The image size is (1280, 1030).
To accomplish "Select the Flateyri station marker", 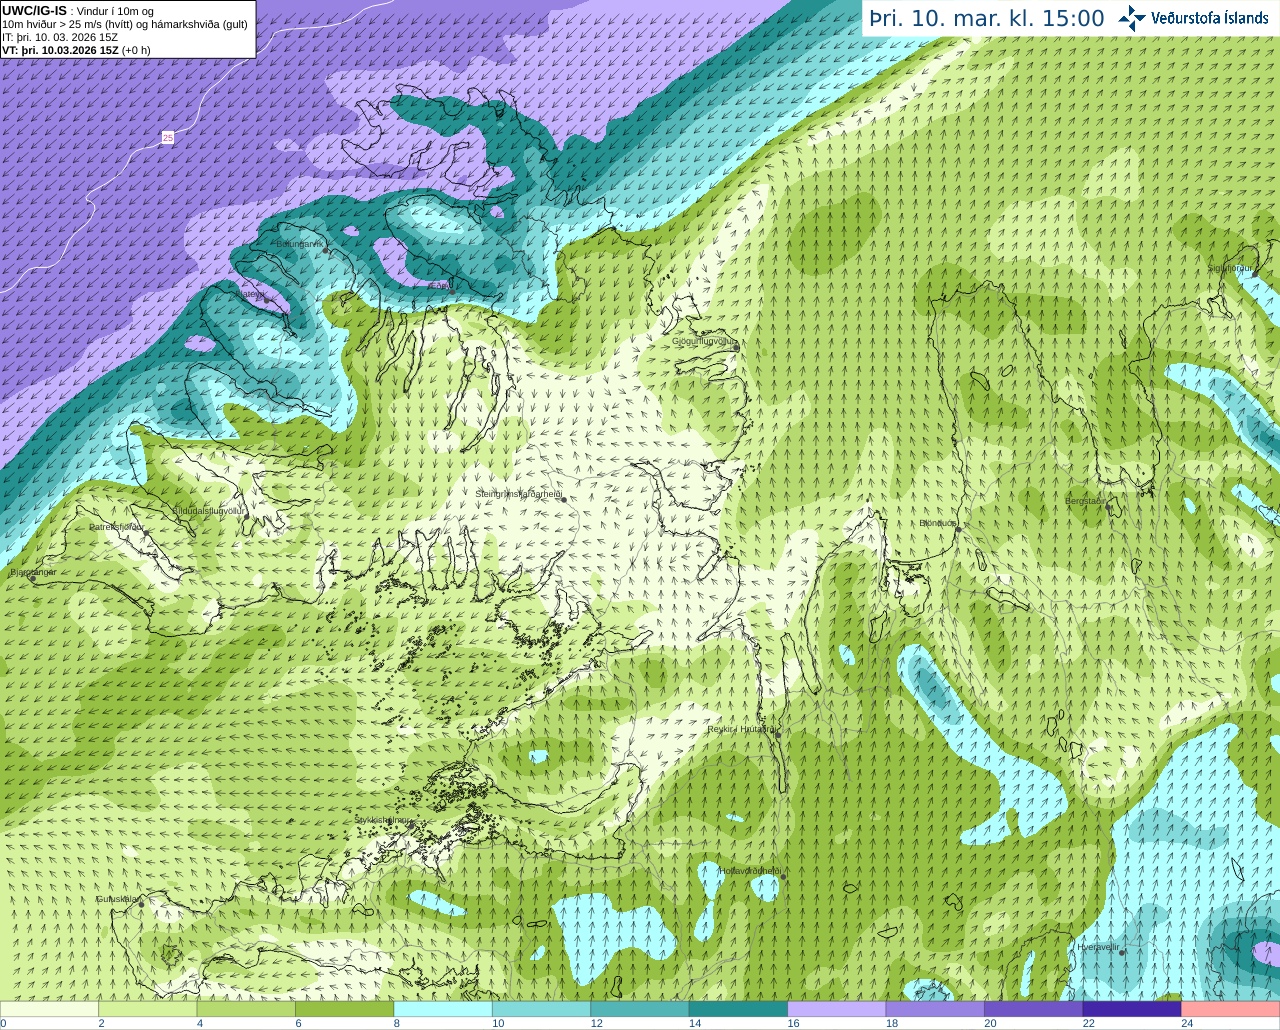I will pos(266,299).
